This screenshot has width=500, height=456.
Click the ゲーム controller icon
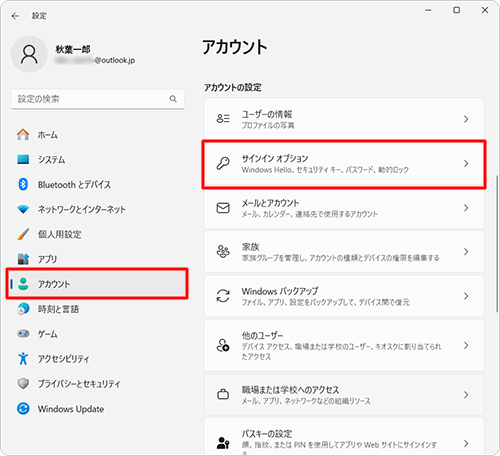pyautogui.click(x=23, y=333)
